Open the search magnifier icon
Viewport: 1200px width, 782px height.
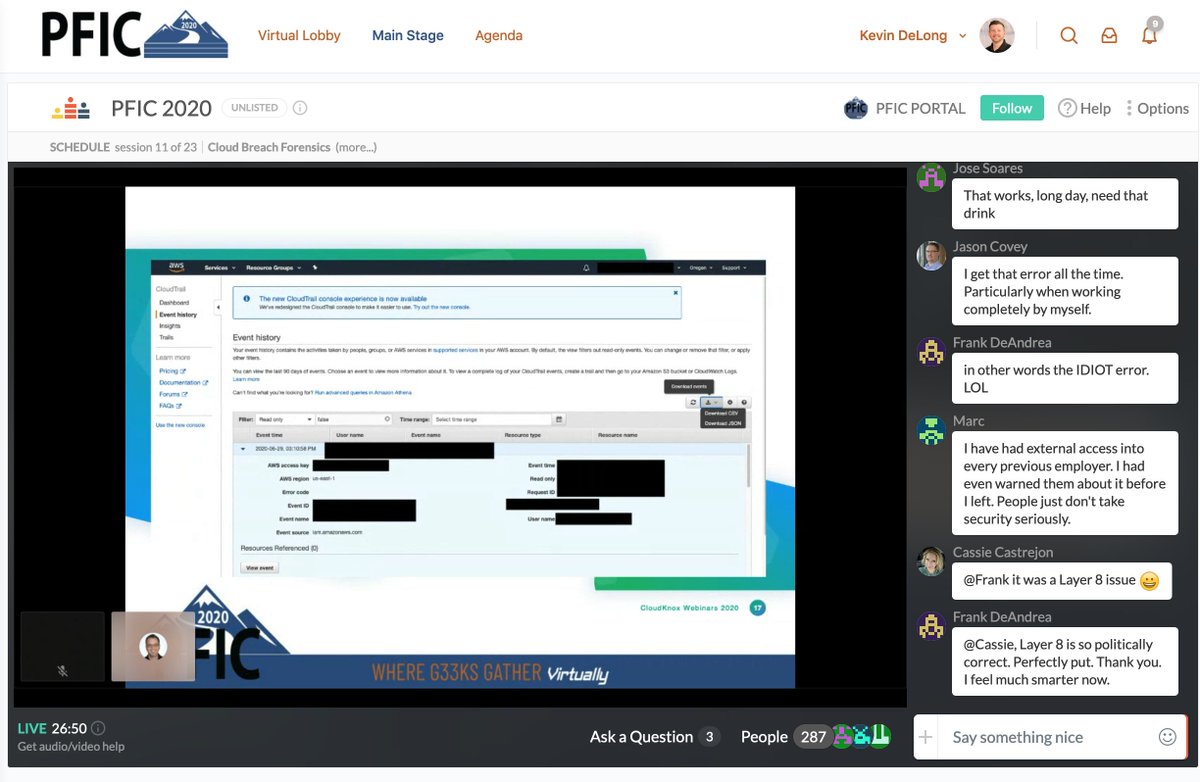coord(1069,35)
